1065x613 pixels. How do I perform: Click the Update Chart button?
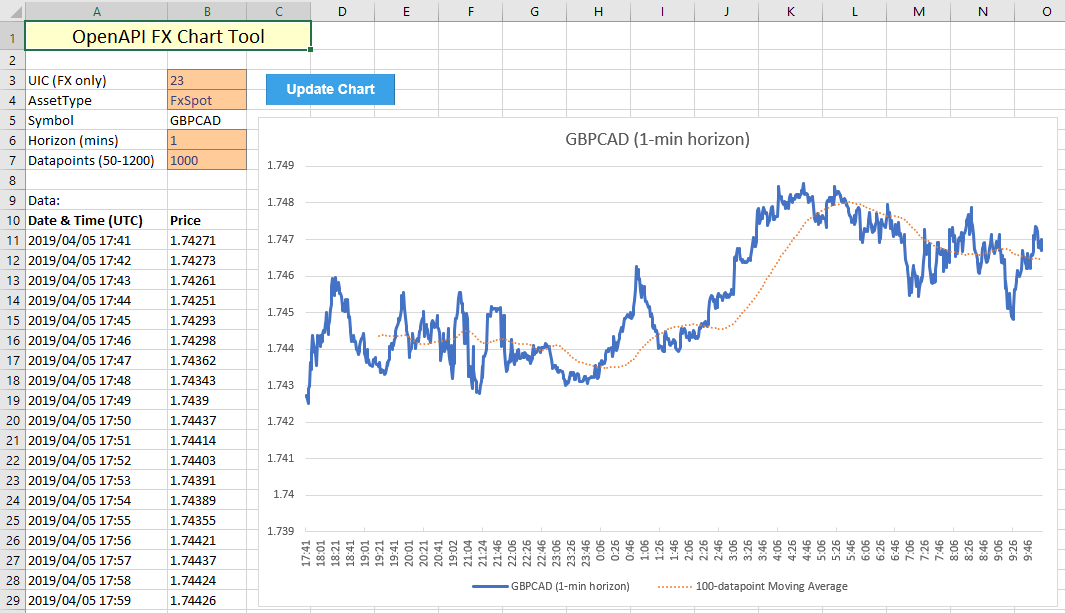click(x=330, y=89)
